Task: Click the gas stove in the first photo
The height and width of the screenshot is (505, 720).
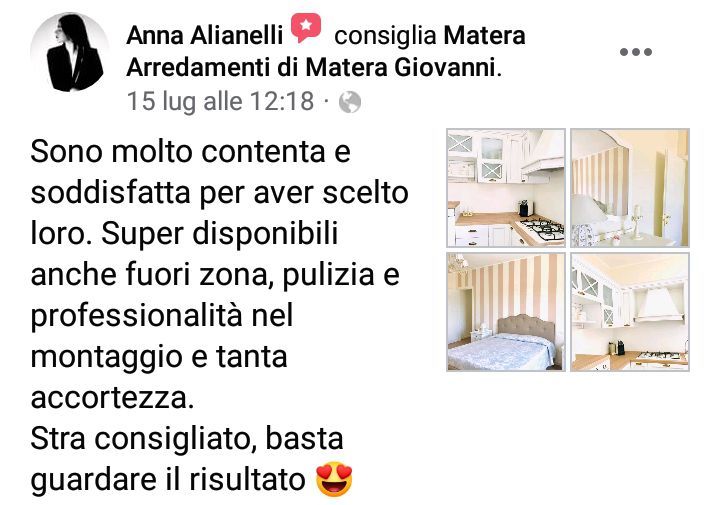Action: click(542, 228)
